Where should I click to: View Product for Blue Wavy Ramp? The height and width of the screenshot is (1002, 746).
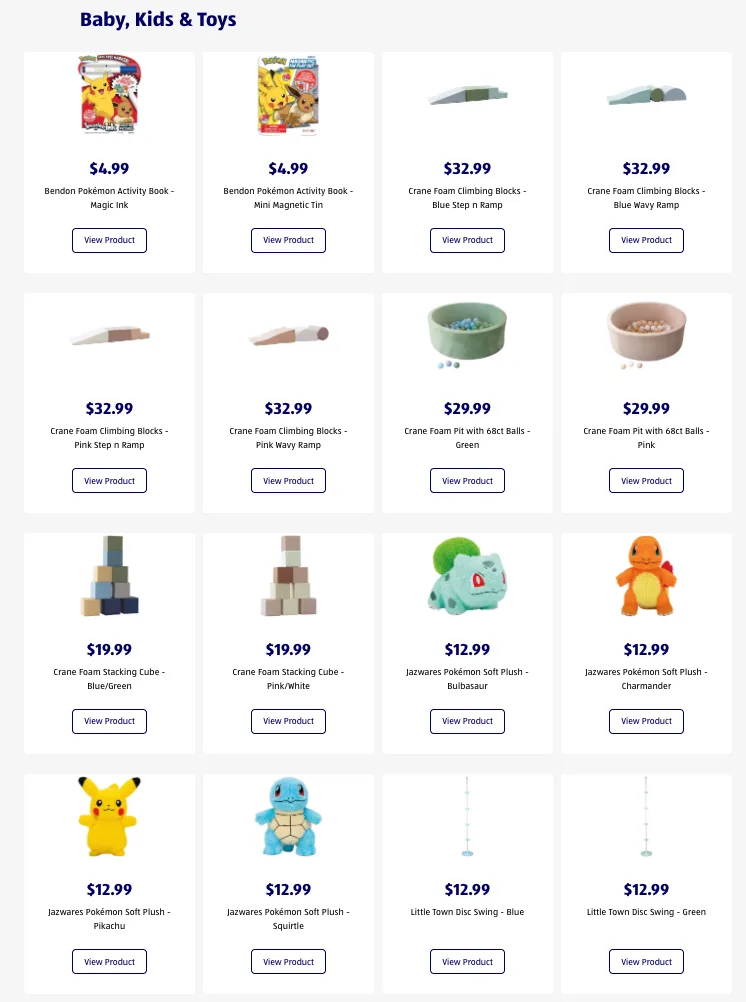[646, 240]
